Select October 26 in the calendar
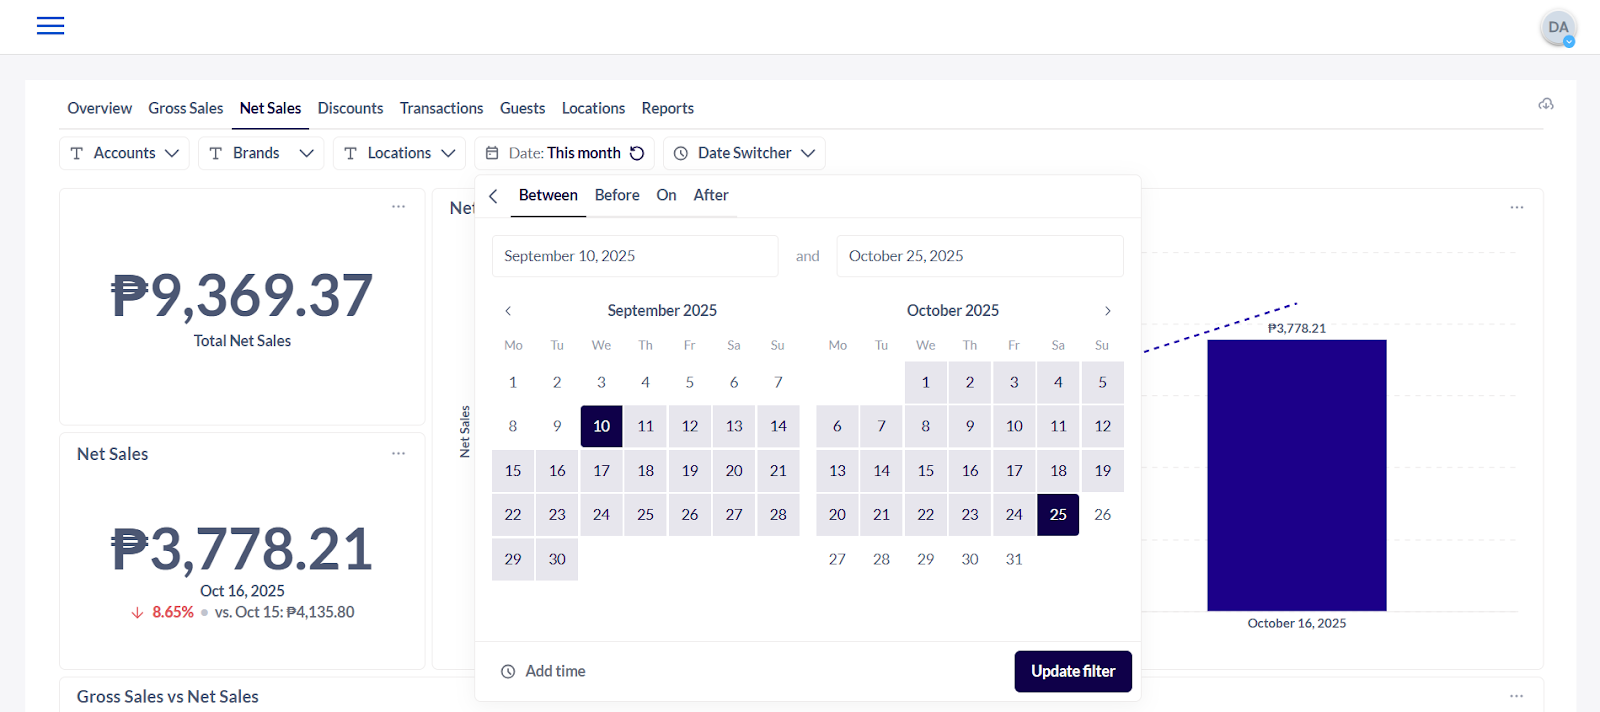The height and width of the screenshot is (712, 1600). 1102,515
